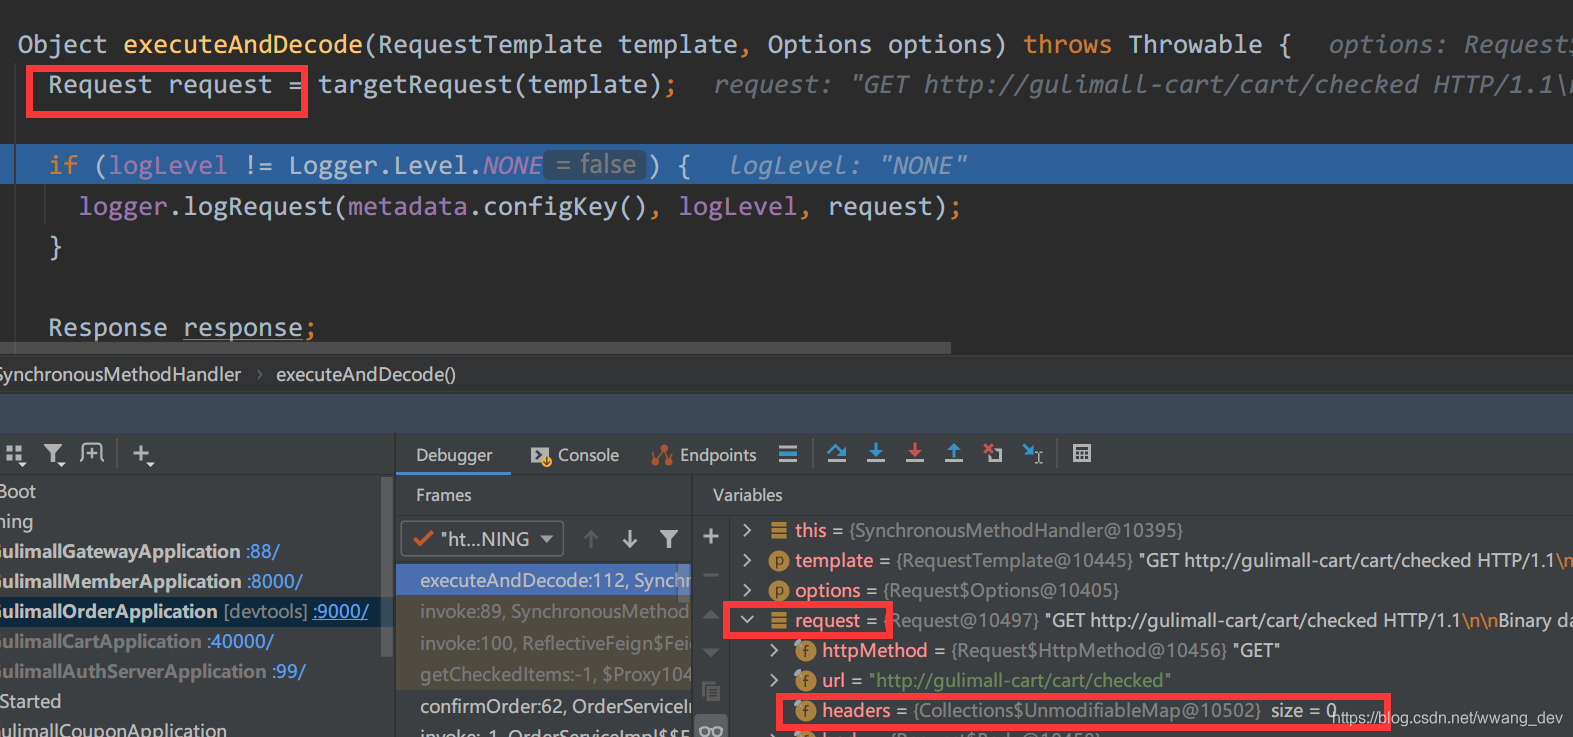This screenshot has height=737, width=1573.
Task: Select GulimallGatewayApplication service
Action: pyautogui.click(x=140, y=551)
